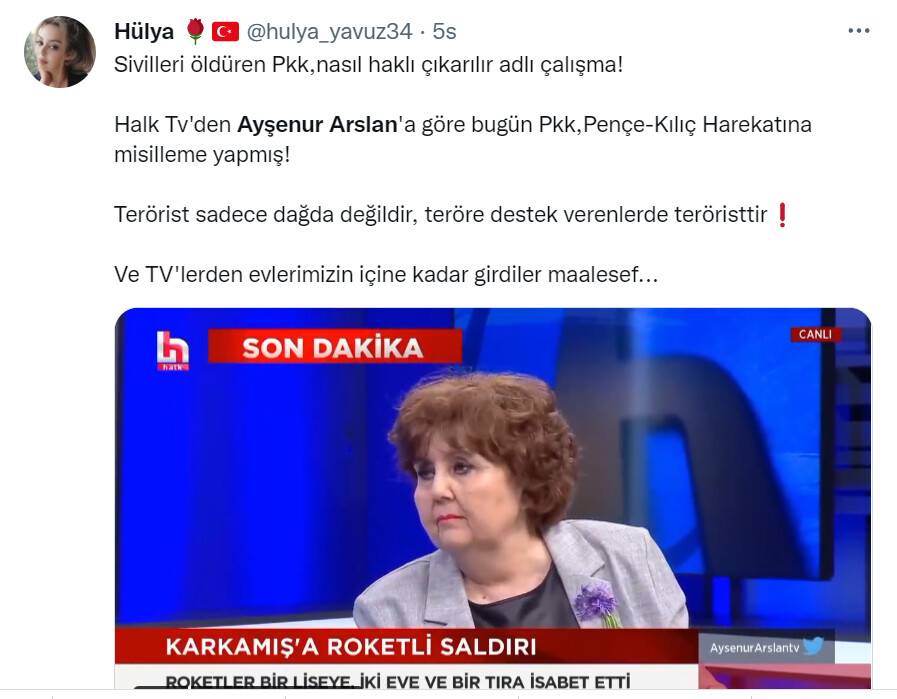897x699 pixels.
Task: Open the three-dot more options menu
Action: (x=859, y=31)
